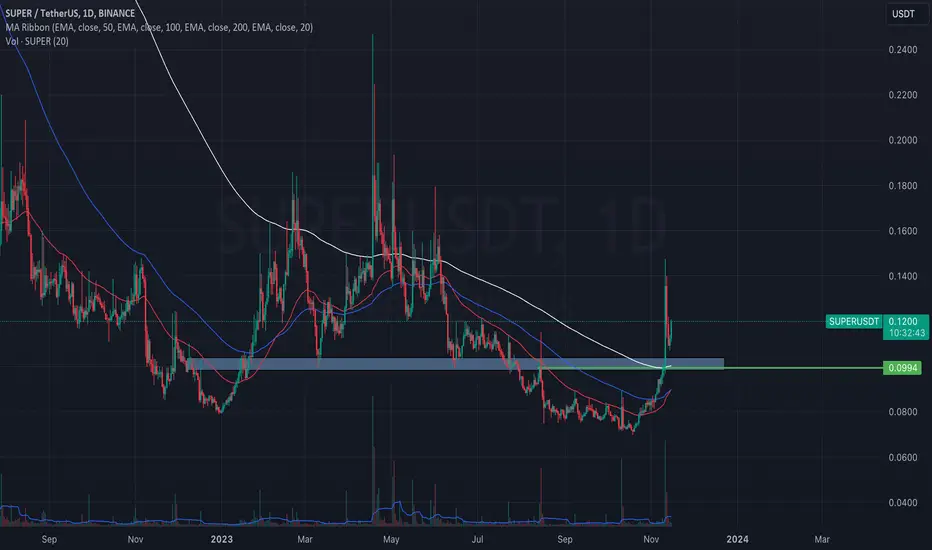Click the Nov 2023 time axis label
Screen dimensions: 932x550
point(651,539)
